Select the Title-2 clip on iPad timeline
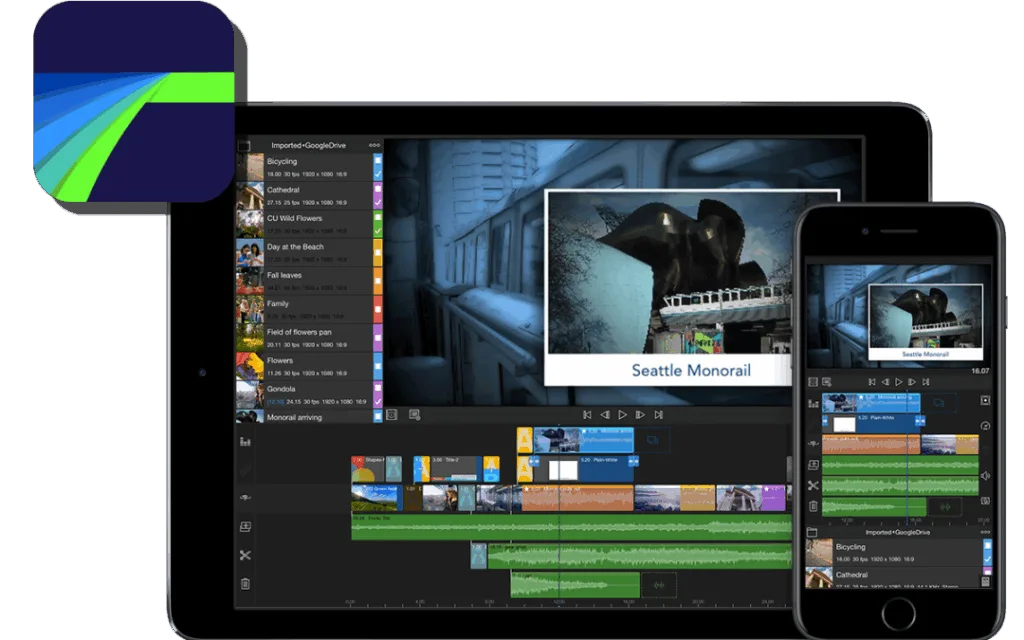 click(455, 469)
